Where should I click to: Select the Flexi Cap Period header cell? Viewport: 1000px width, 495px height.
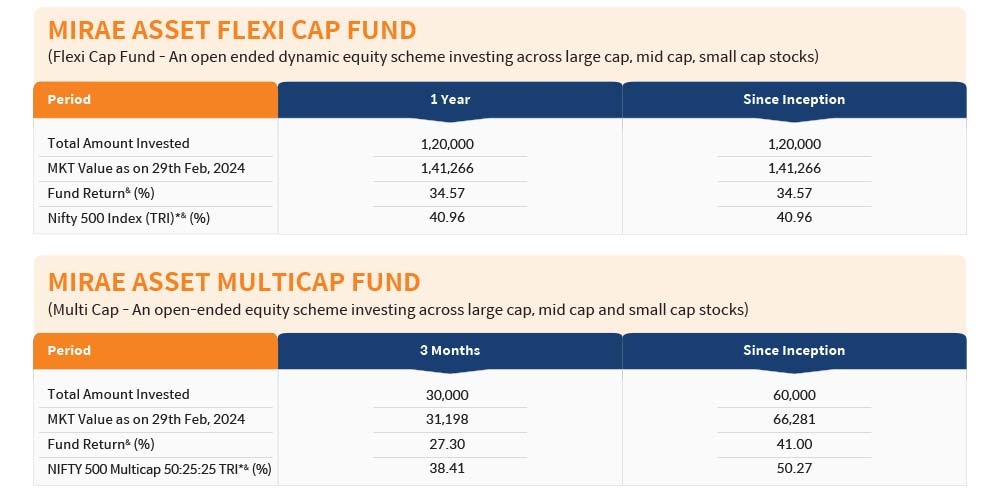[x=156, y=100]
